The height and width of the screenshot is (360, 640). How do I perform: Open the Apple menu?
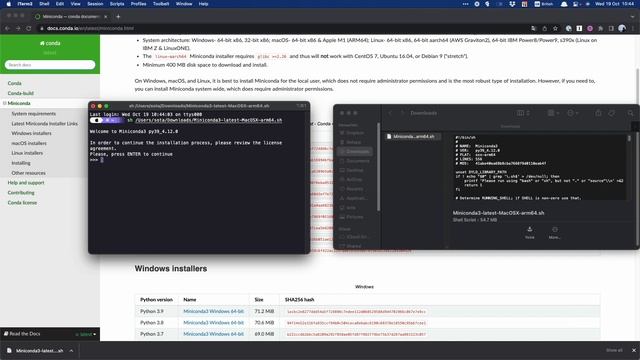[9, 4]
